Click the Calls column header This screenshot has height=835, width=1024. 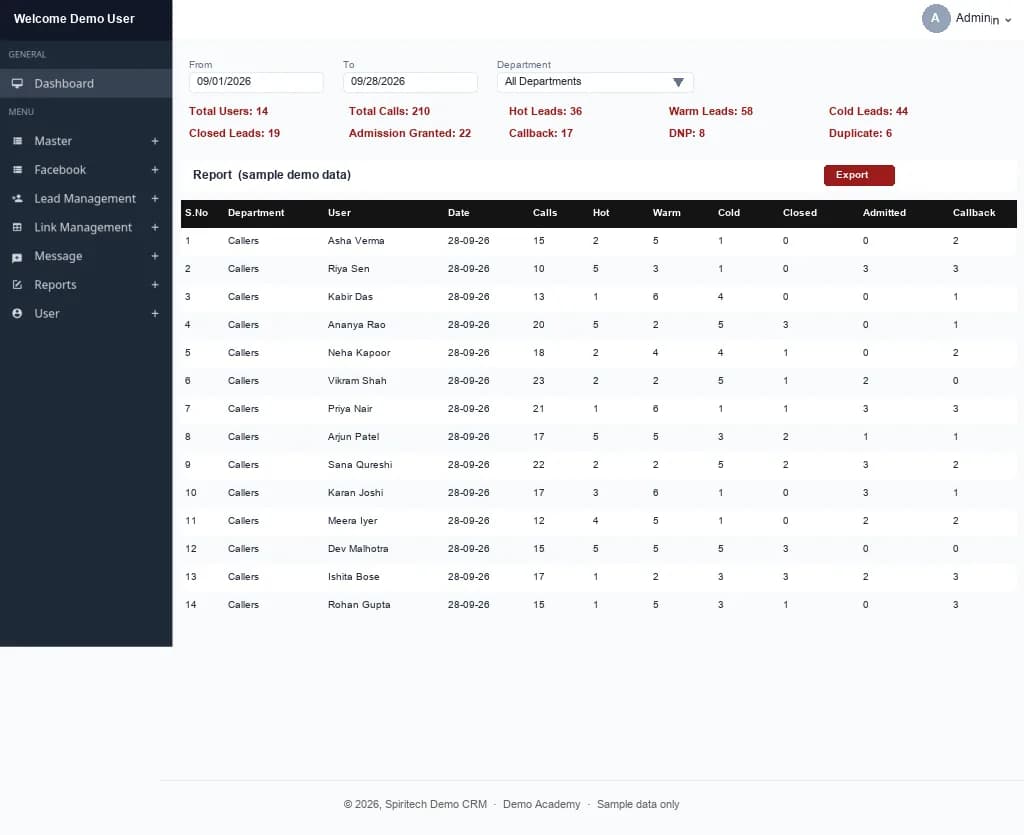pos(545,213)
